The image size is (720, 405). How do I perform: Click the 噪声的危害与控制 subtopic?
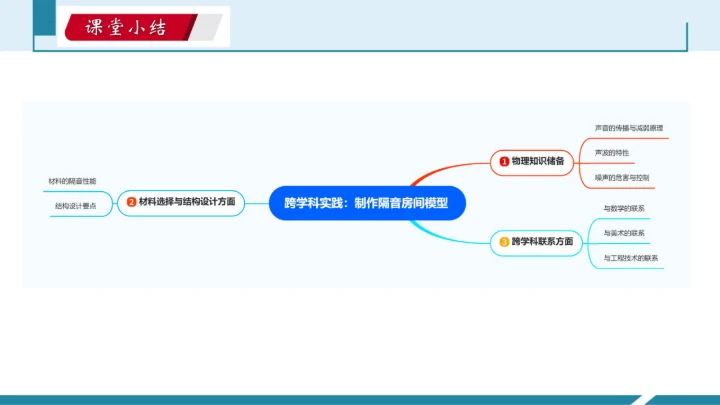pos(621,177)
